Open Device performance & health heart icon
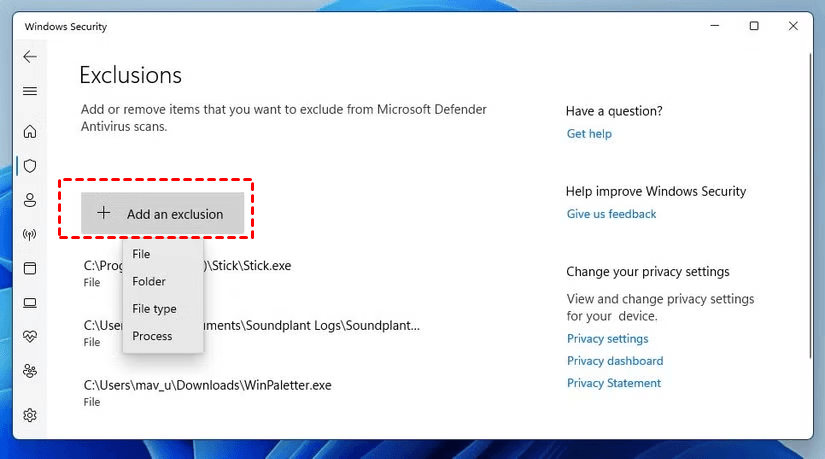This screenshot has height=459, width=825. click(x=30, y=337)
